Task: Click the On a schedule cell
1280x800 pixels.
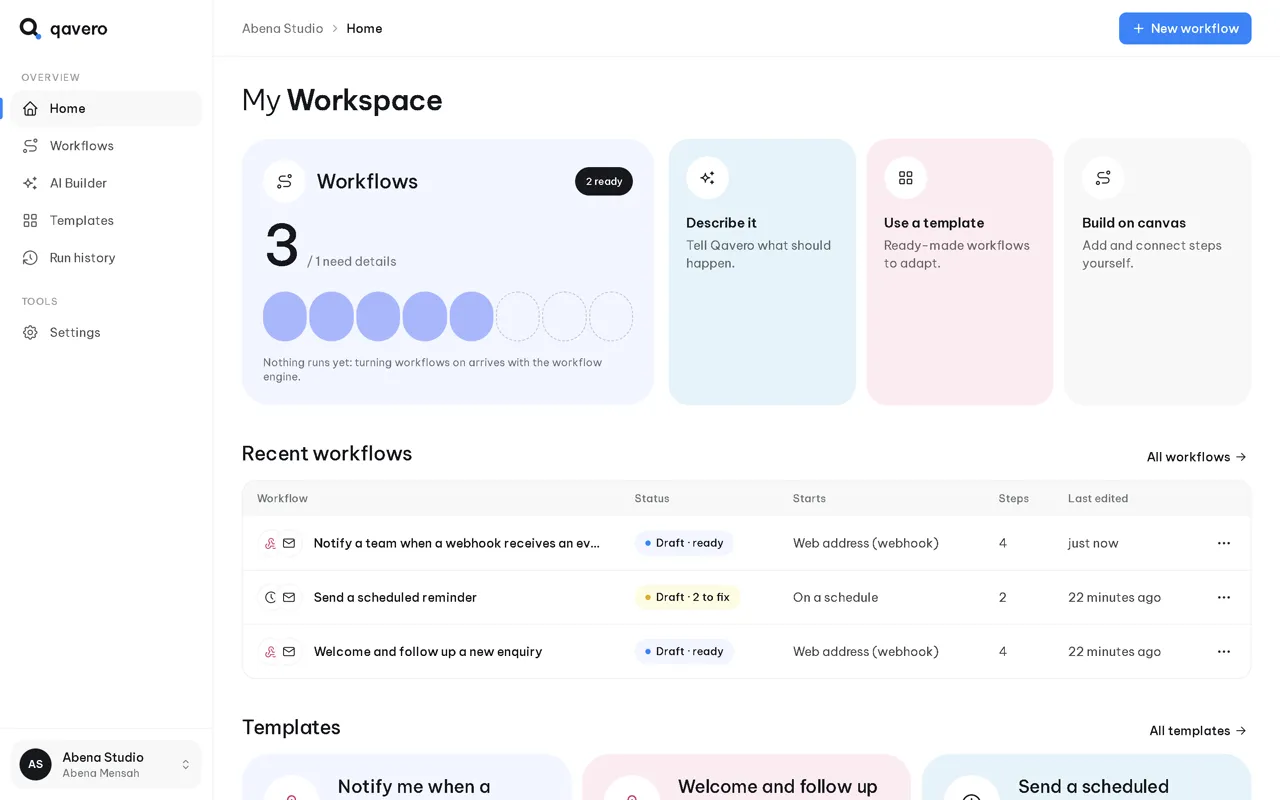Action: click(836, 597)
